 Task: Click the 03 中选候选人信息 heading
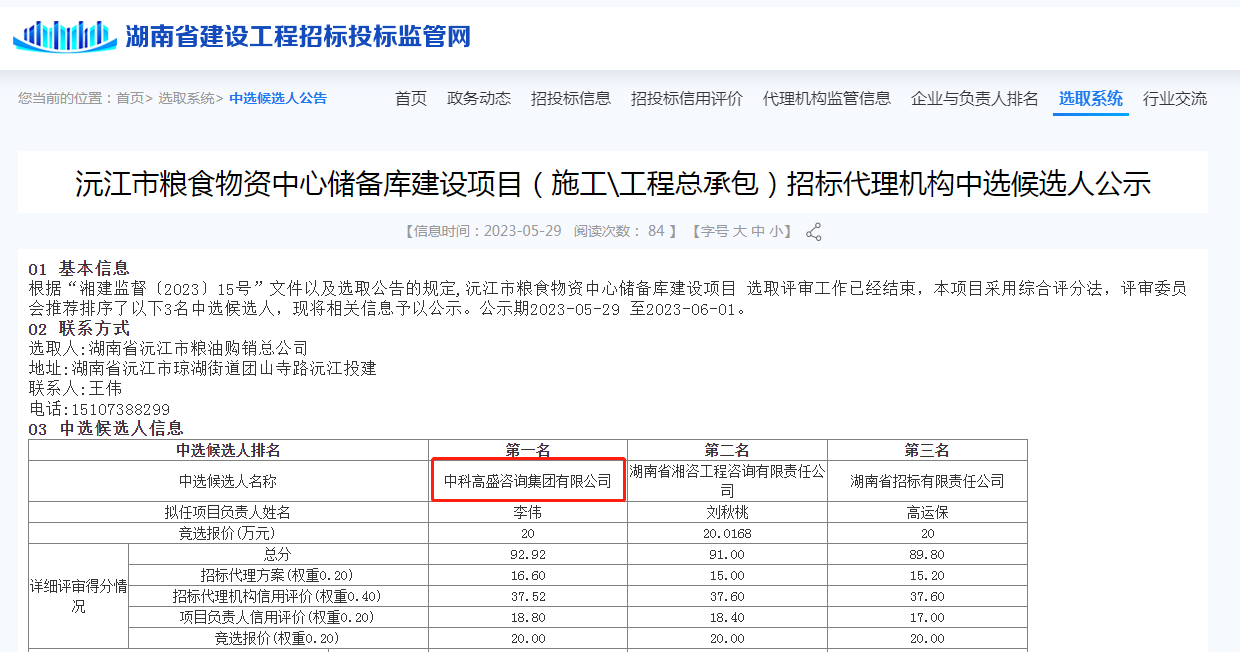point(106,428)
